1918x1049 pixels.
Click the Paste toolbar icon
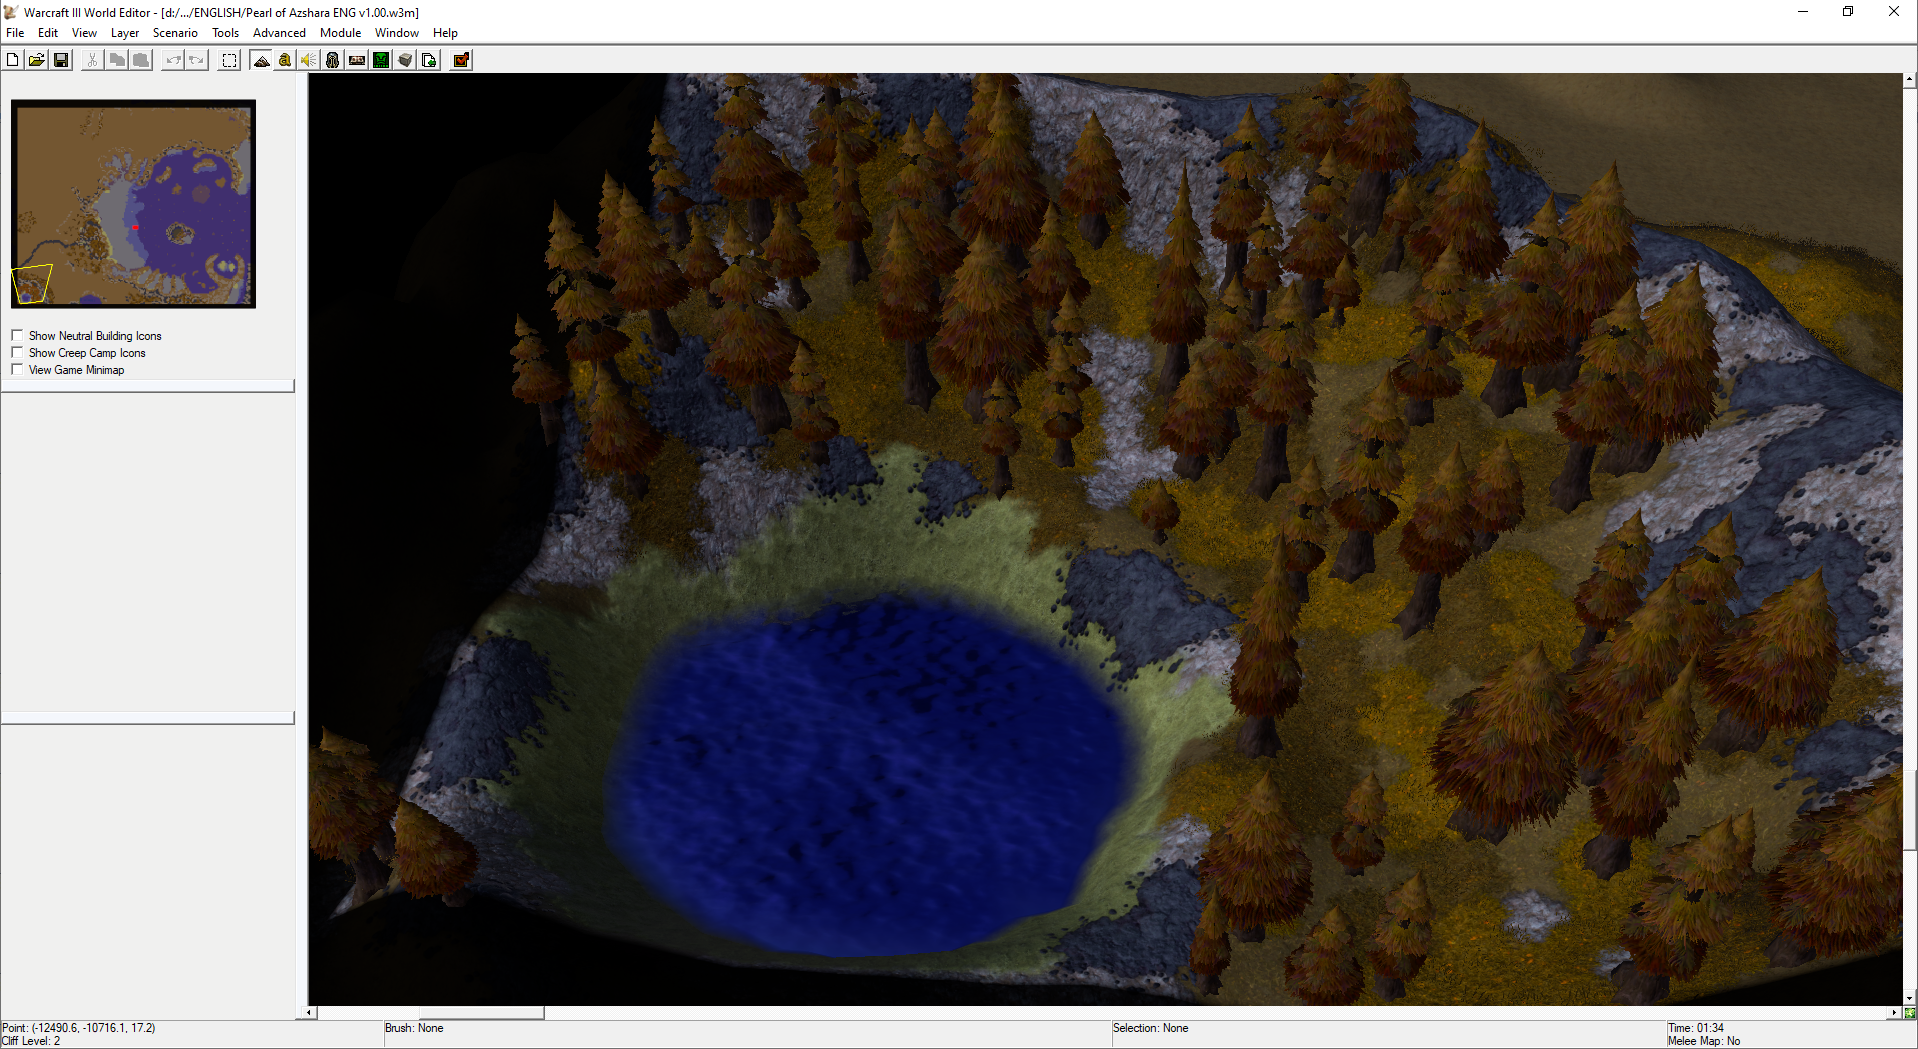coord(141,60)
